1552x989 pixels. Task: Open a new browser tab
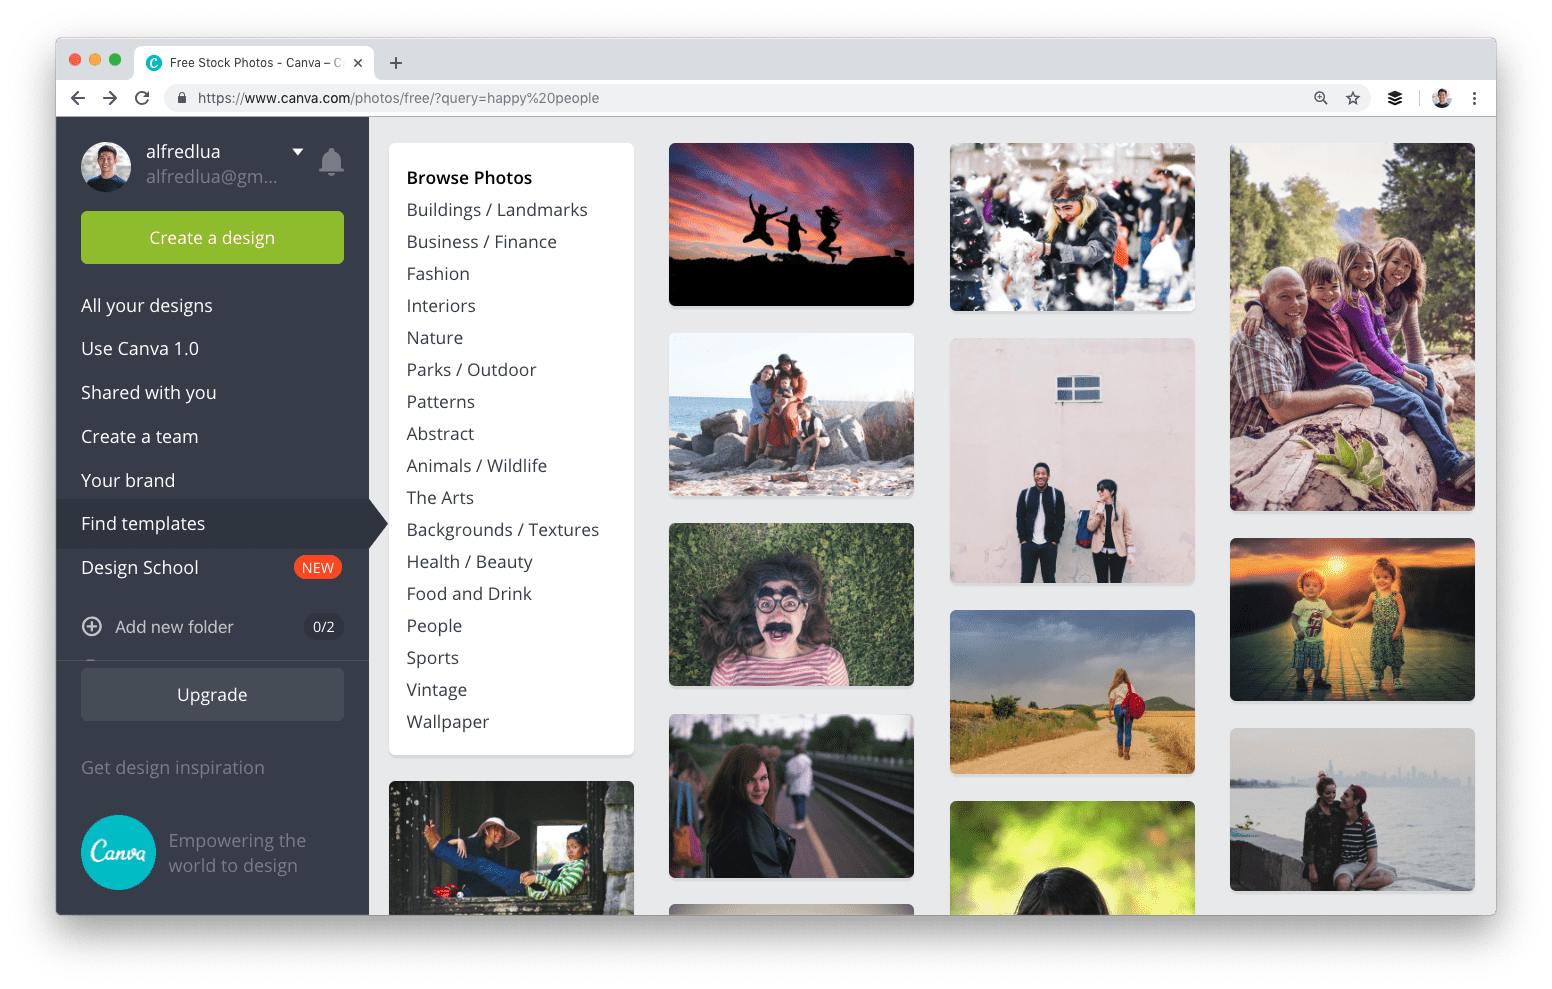[395, 62]
